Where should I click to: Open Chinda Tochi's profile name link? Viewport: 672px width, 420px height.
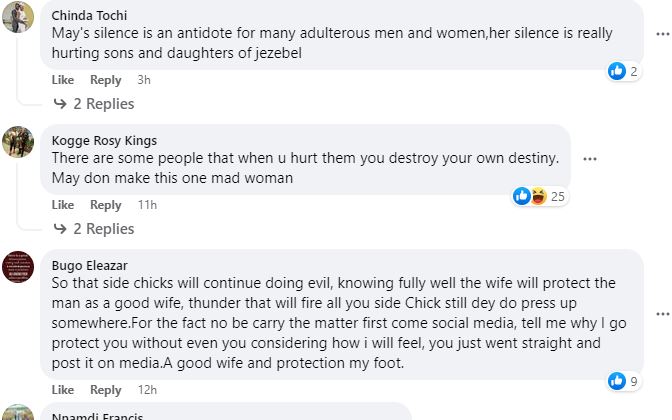(91, 16)
